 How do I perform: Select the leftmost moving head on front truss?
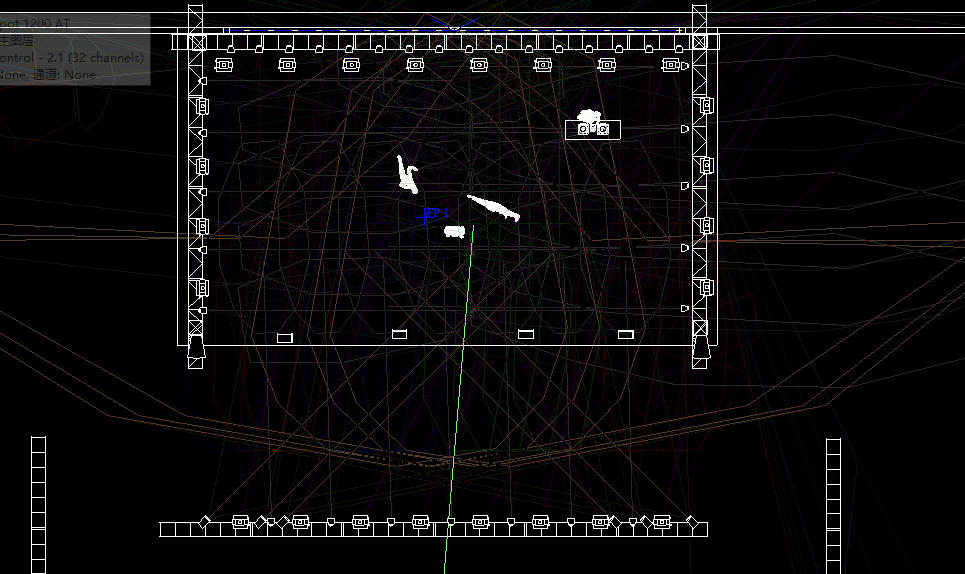pos(240,522)
